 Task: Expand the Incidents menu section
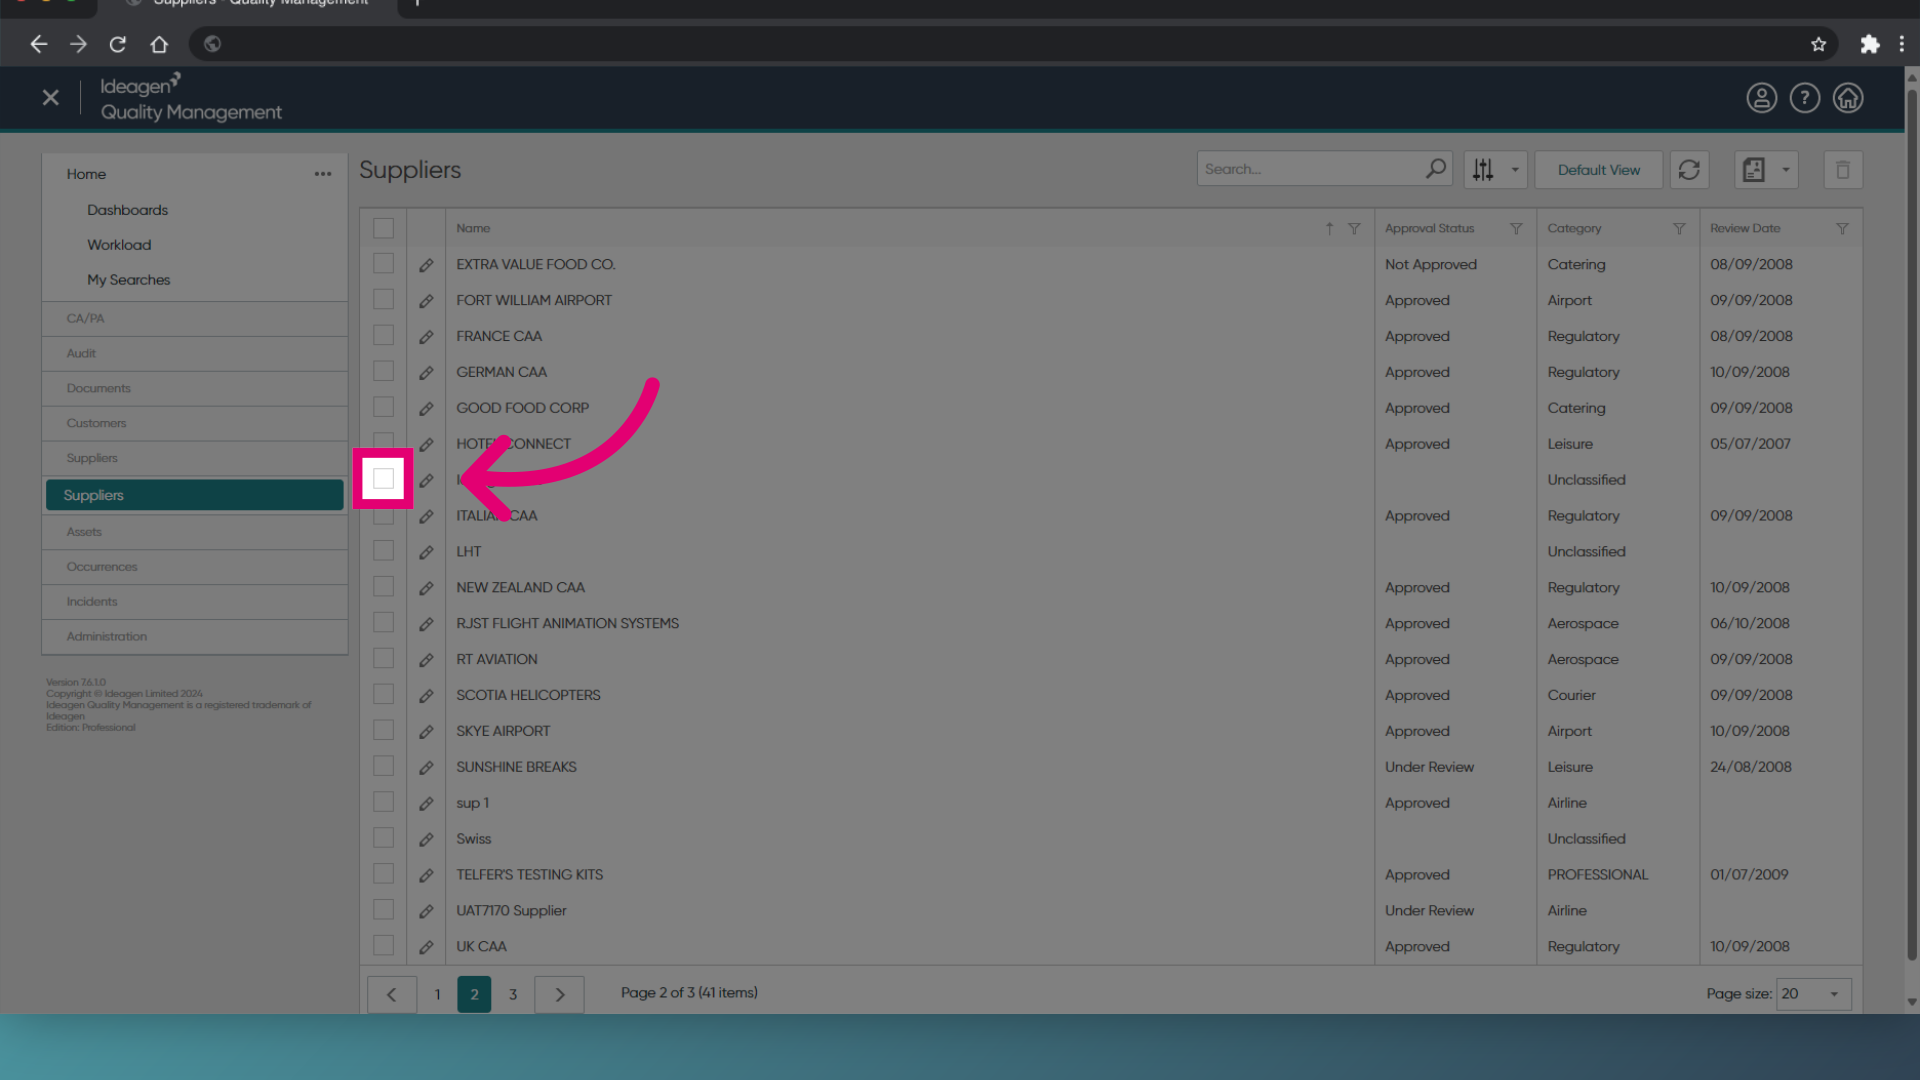(195, 603)
